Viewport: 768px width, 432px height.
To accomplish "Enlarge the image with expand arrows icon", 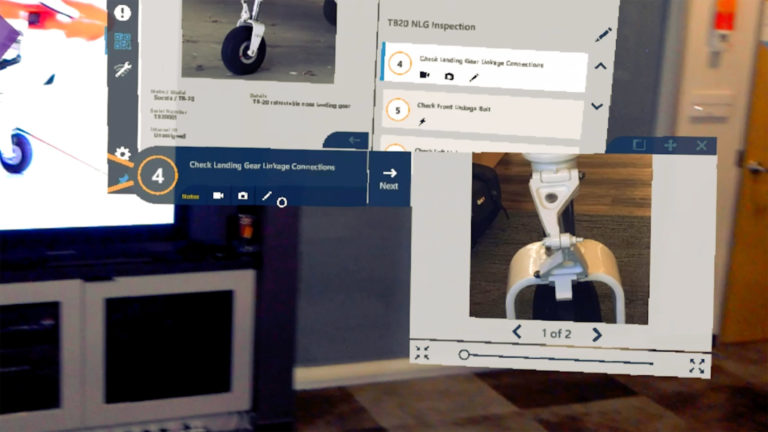I will pyautogui.click(x=696, y=365).
